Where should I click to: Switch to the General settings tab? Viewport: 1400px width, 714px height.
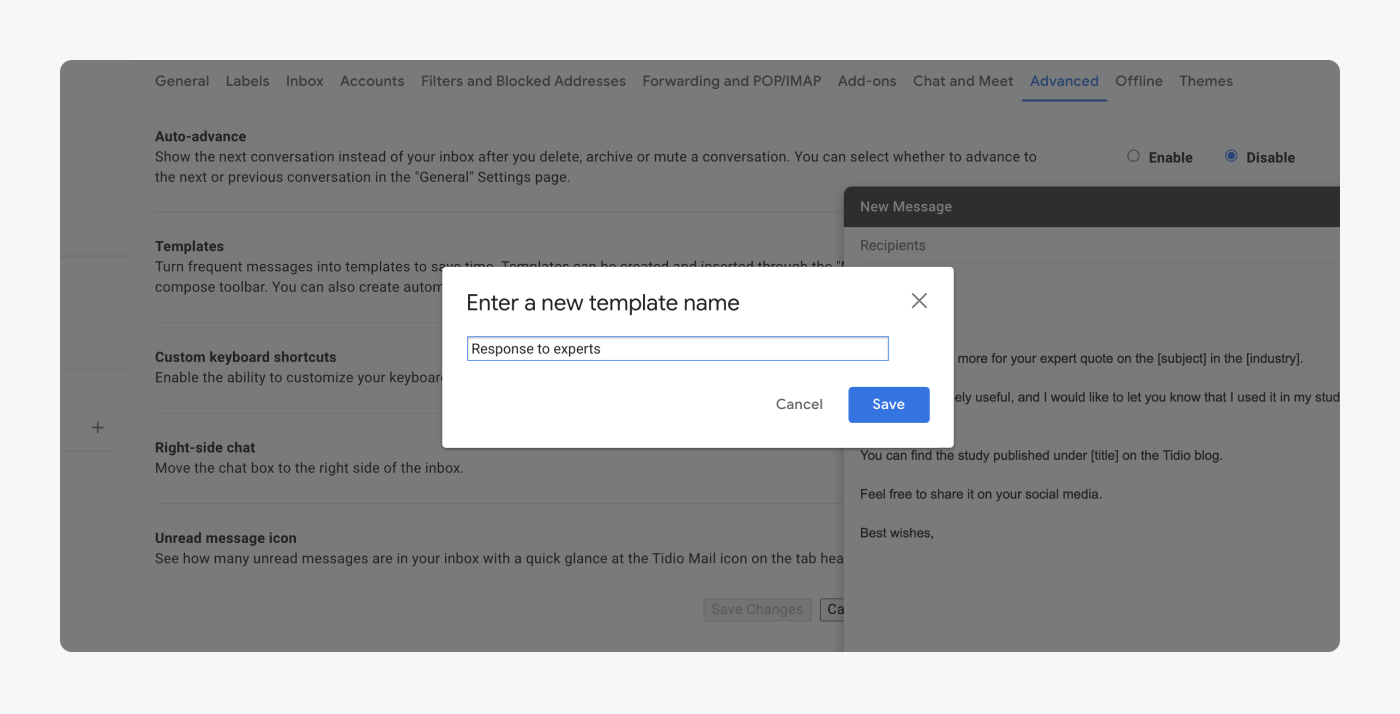pos(181,81)
